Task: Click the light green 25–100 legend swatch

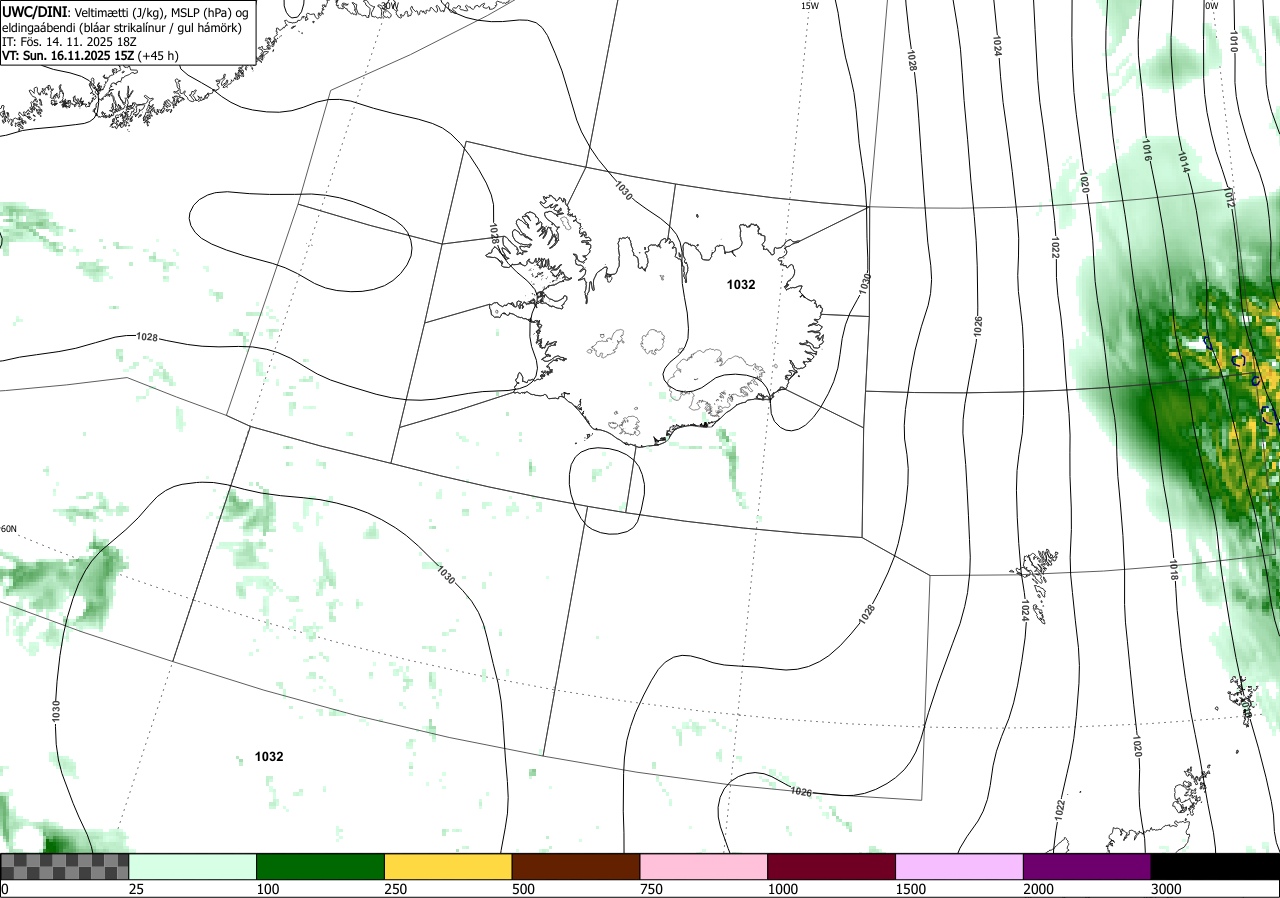Action: click(x=193, y=866)
